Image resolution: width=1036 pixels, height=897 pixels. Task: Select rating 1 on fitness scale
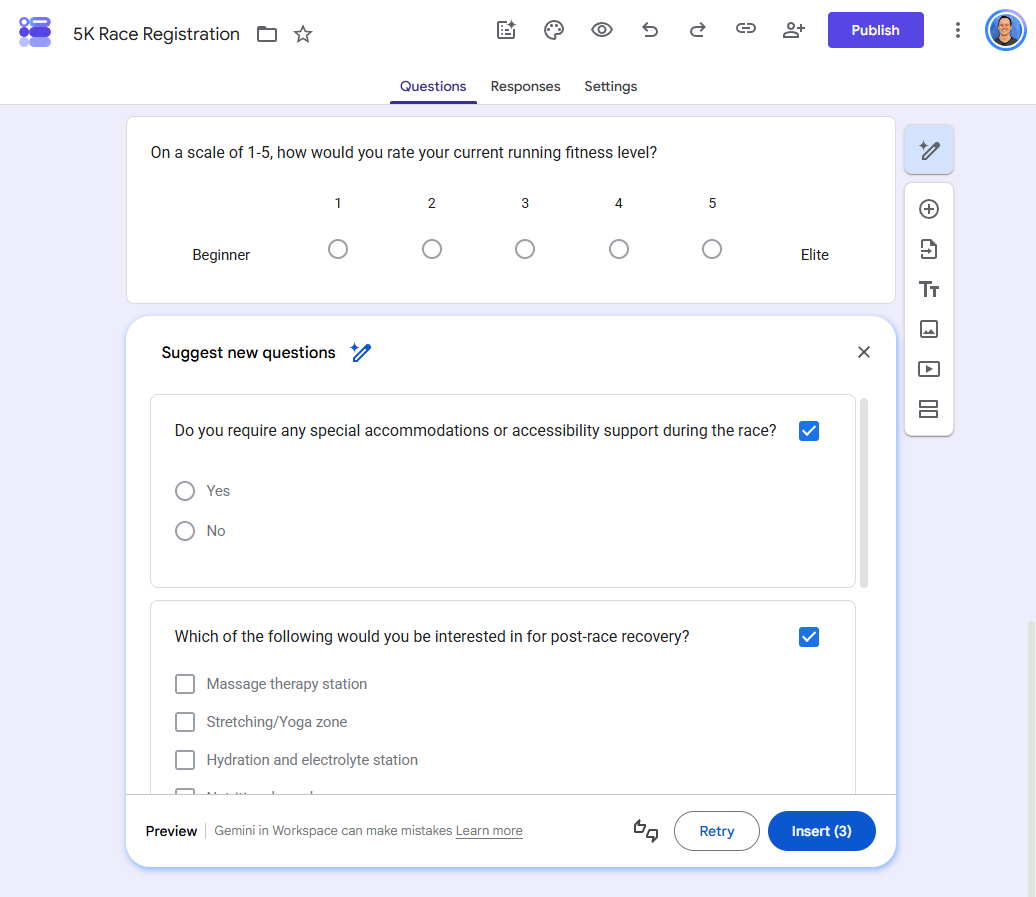click(x=338, y=249)
